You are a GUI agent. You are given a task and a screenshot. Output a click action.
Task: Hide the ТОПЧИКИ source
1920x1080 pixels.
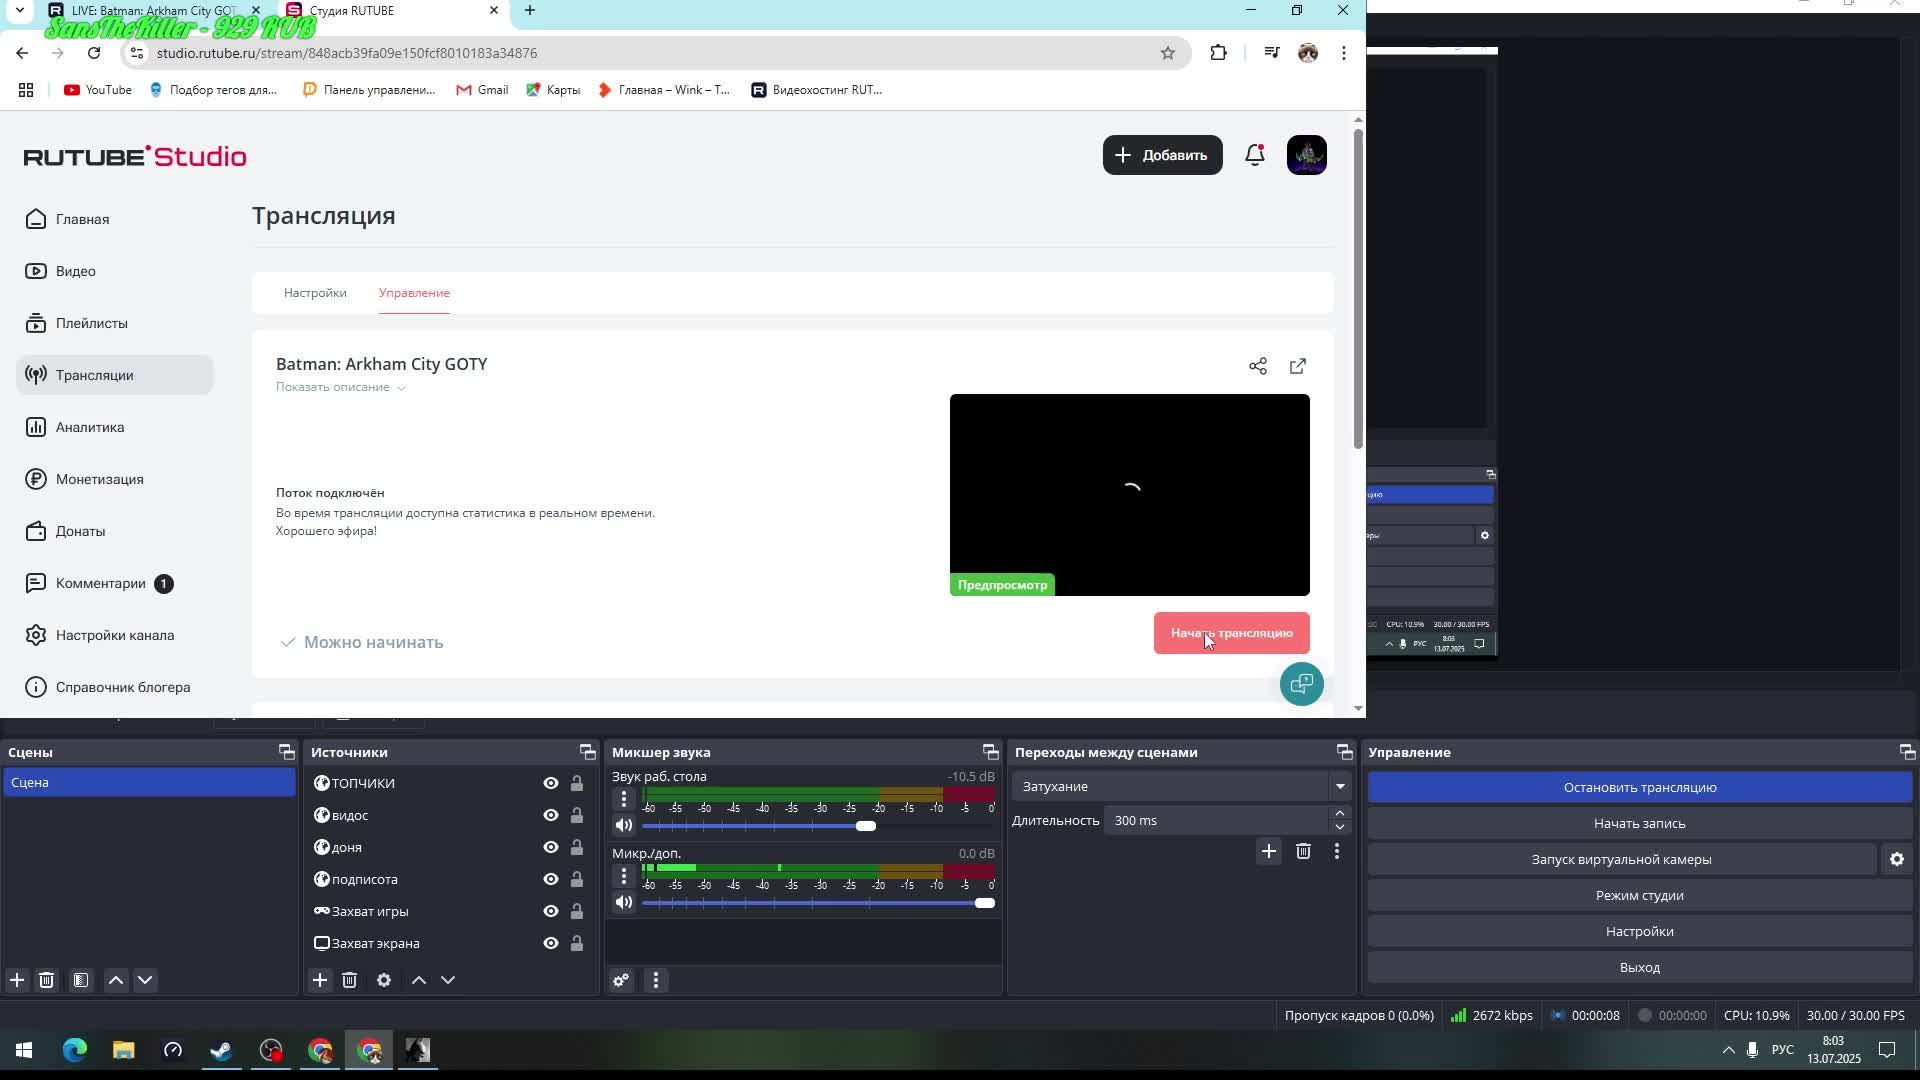[550, 783]
